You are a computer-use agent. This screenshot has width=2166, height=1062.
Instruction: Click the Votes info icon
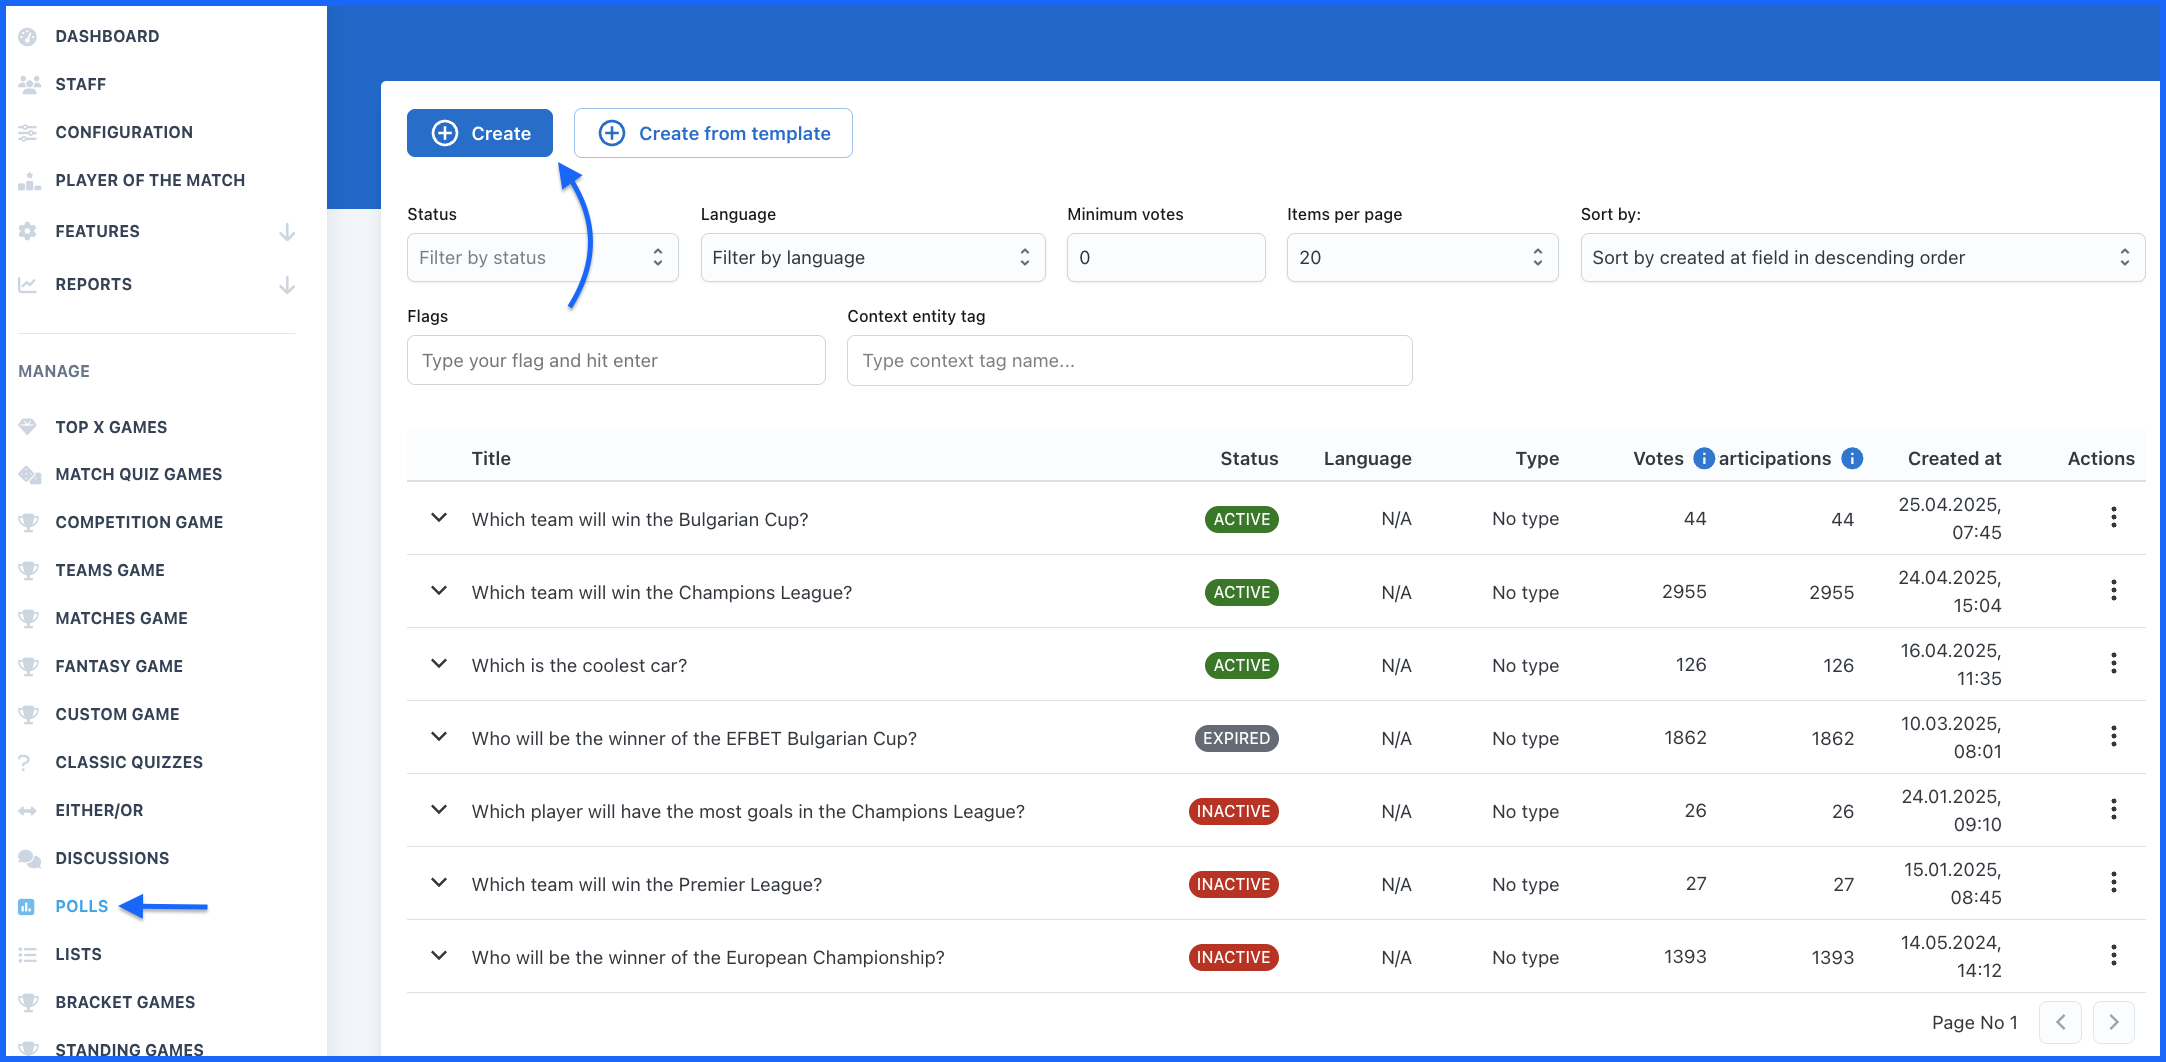[1703, 458]
